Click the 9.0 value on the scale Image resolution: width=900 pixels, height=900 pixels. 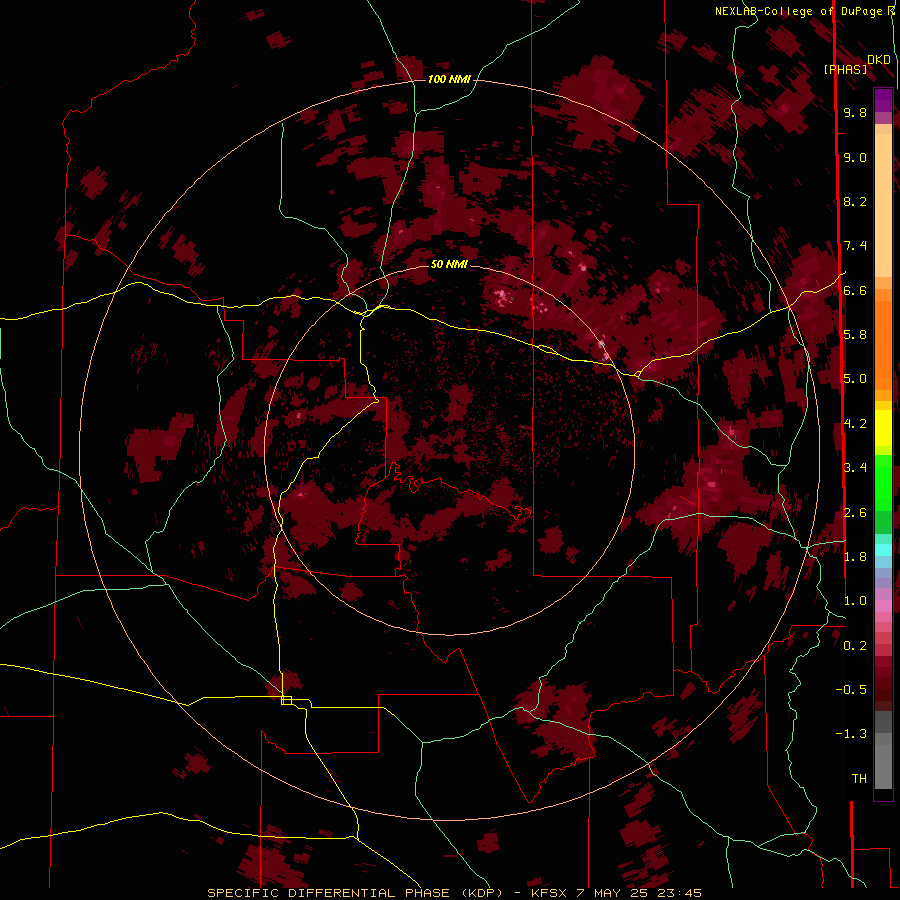[855, 157]
